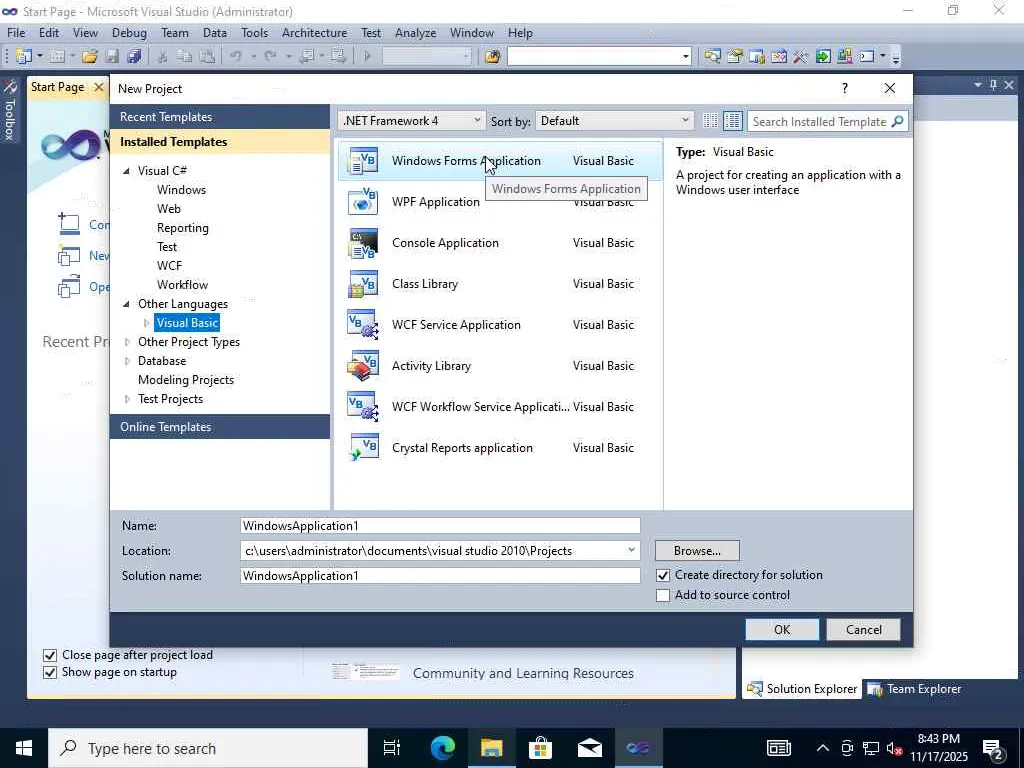Screen dimensions: 1024x768
Task: Open File Explorer from the taskbar
Action: [491, 748]
